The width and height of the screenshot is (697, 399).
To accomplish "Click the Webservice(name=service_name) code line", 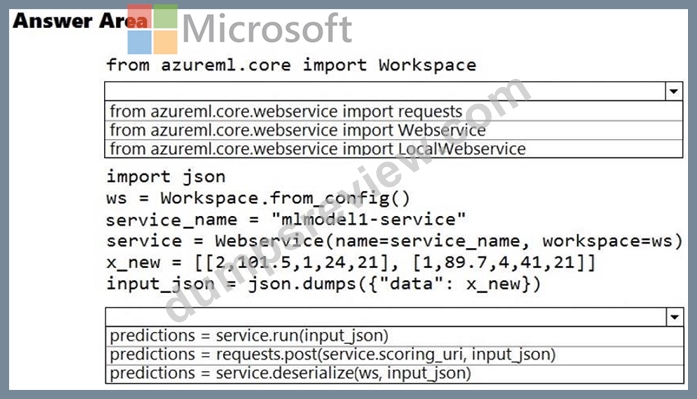I will click(x=394, y=241).
